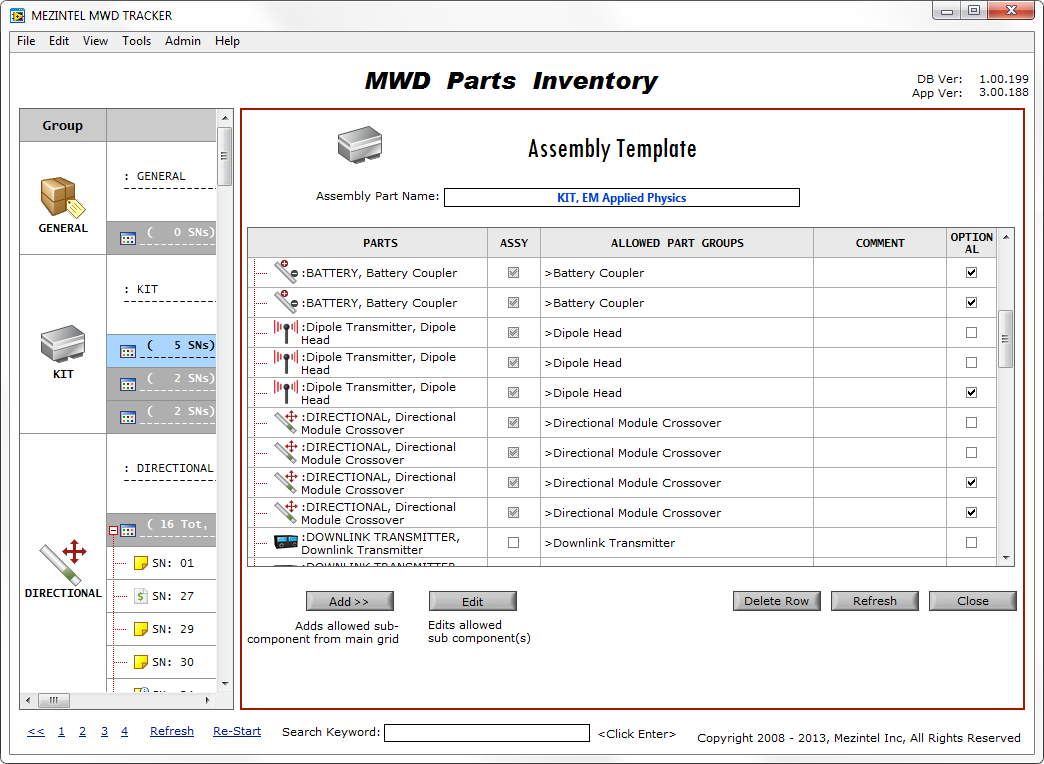Click the grid icon beside 5 SNs
The height and width of the screenshot is (764, 1044).
coord(128,352)
